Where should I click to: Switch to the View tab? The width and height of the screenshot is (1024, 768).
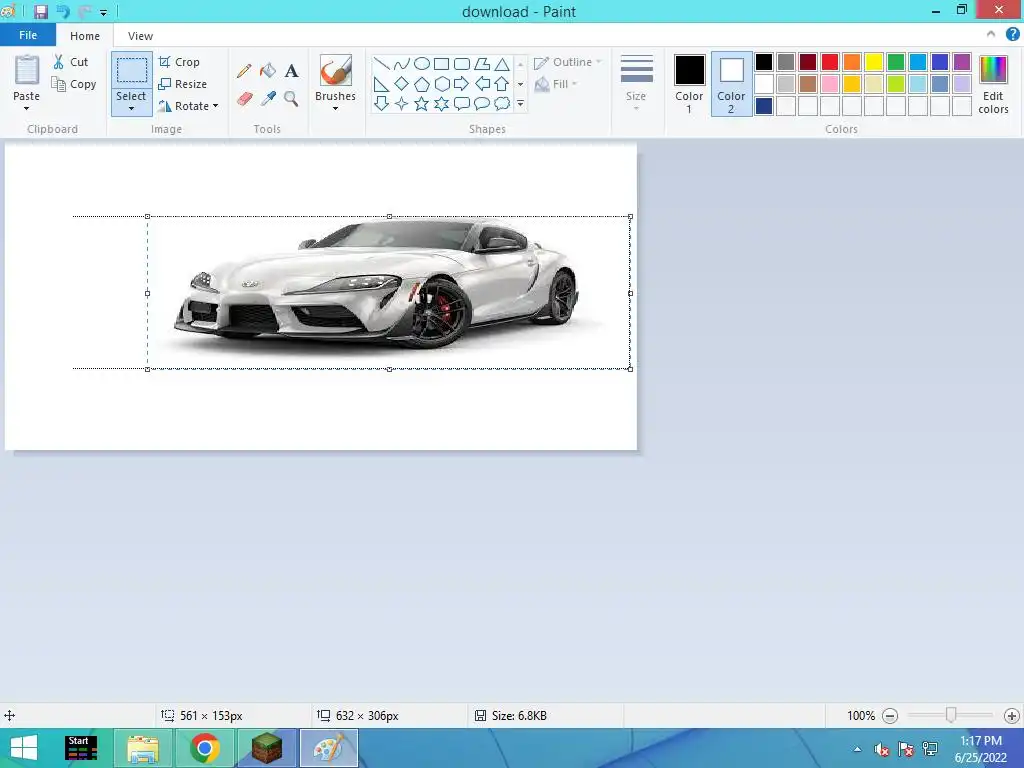coord(140,36)
